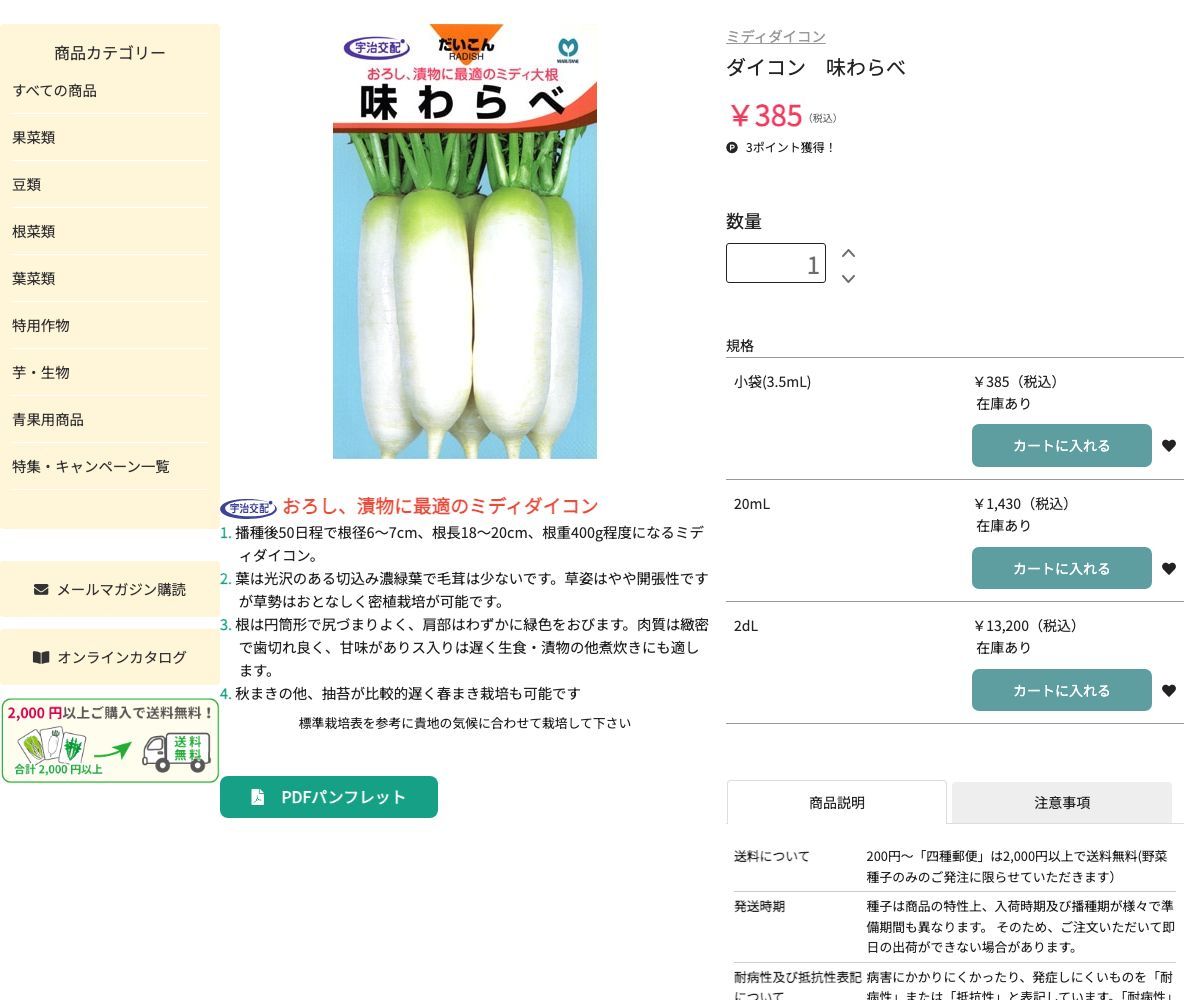Open the ミディダイコン breadcrumb link
This screenshot has width=1200, height=1000.
[776, 36]
